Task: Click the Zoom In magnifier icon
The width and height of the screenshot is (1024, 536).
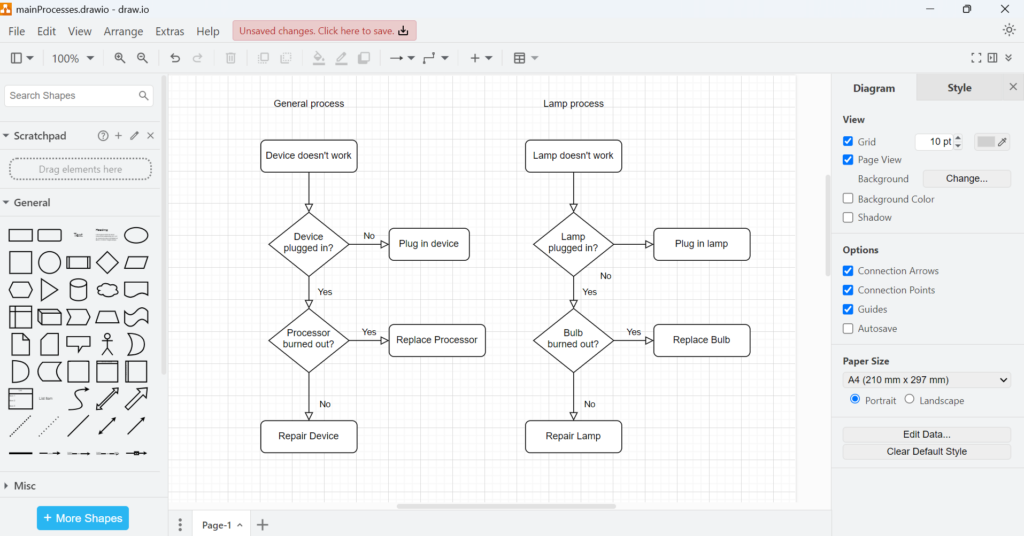Action: point(120,59)
